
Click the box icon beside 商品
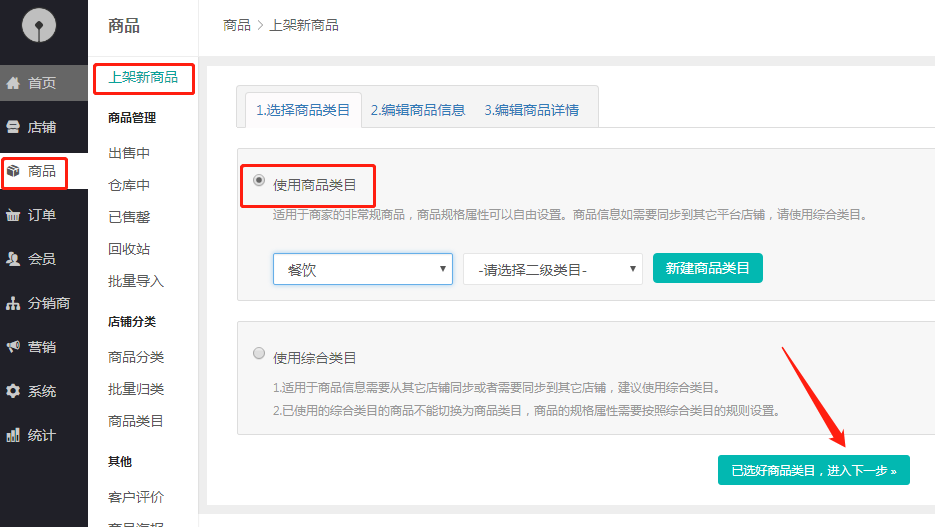tap(14, 171)
